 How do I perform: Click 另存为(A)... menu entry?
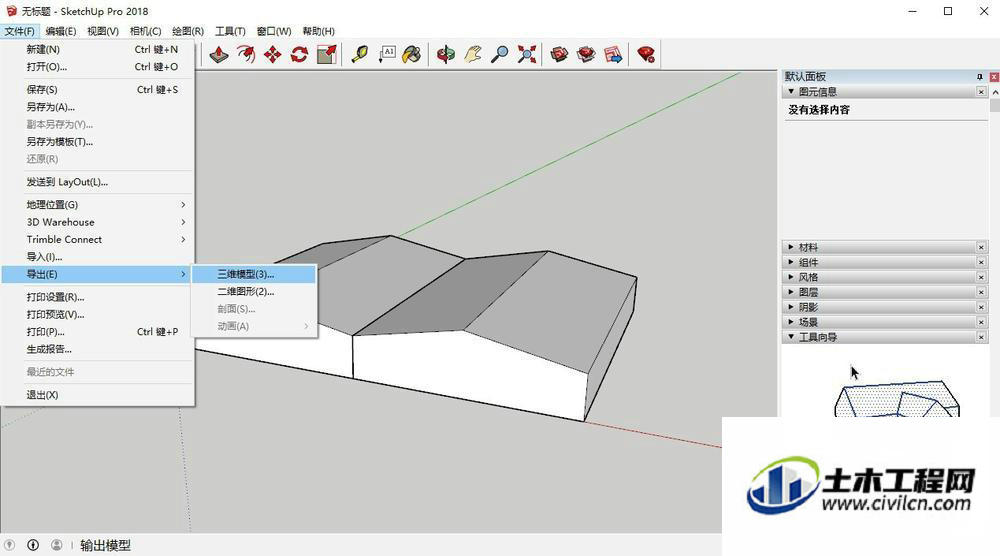coord(97,106)
